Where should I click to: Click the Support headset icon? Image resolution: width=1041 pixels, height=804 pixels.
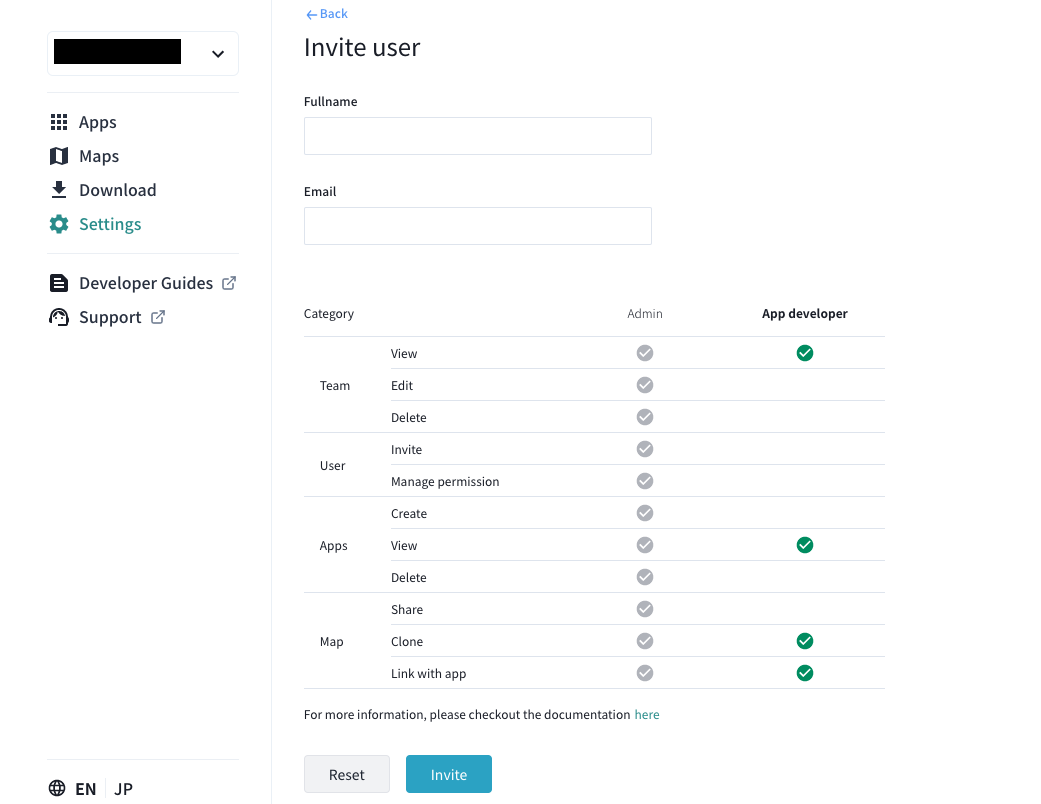[x=59, y=317]
